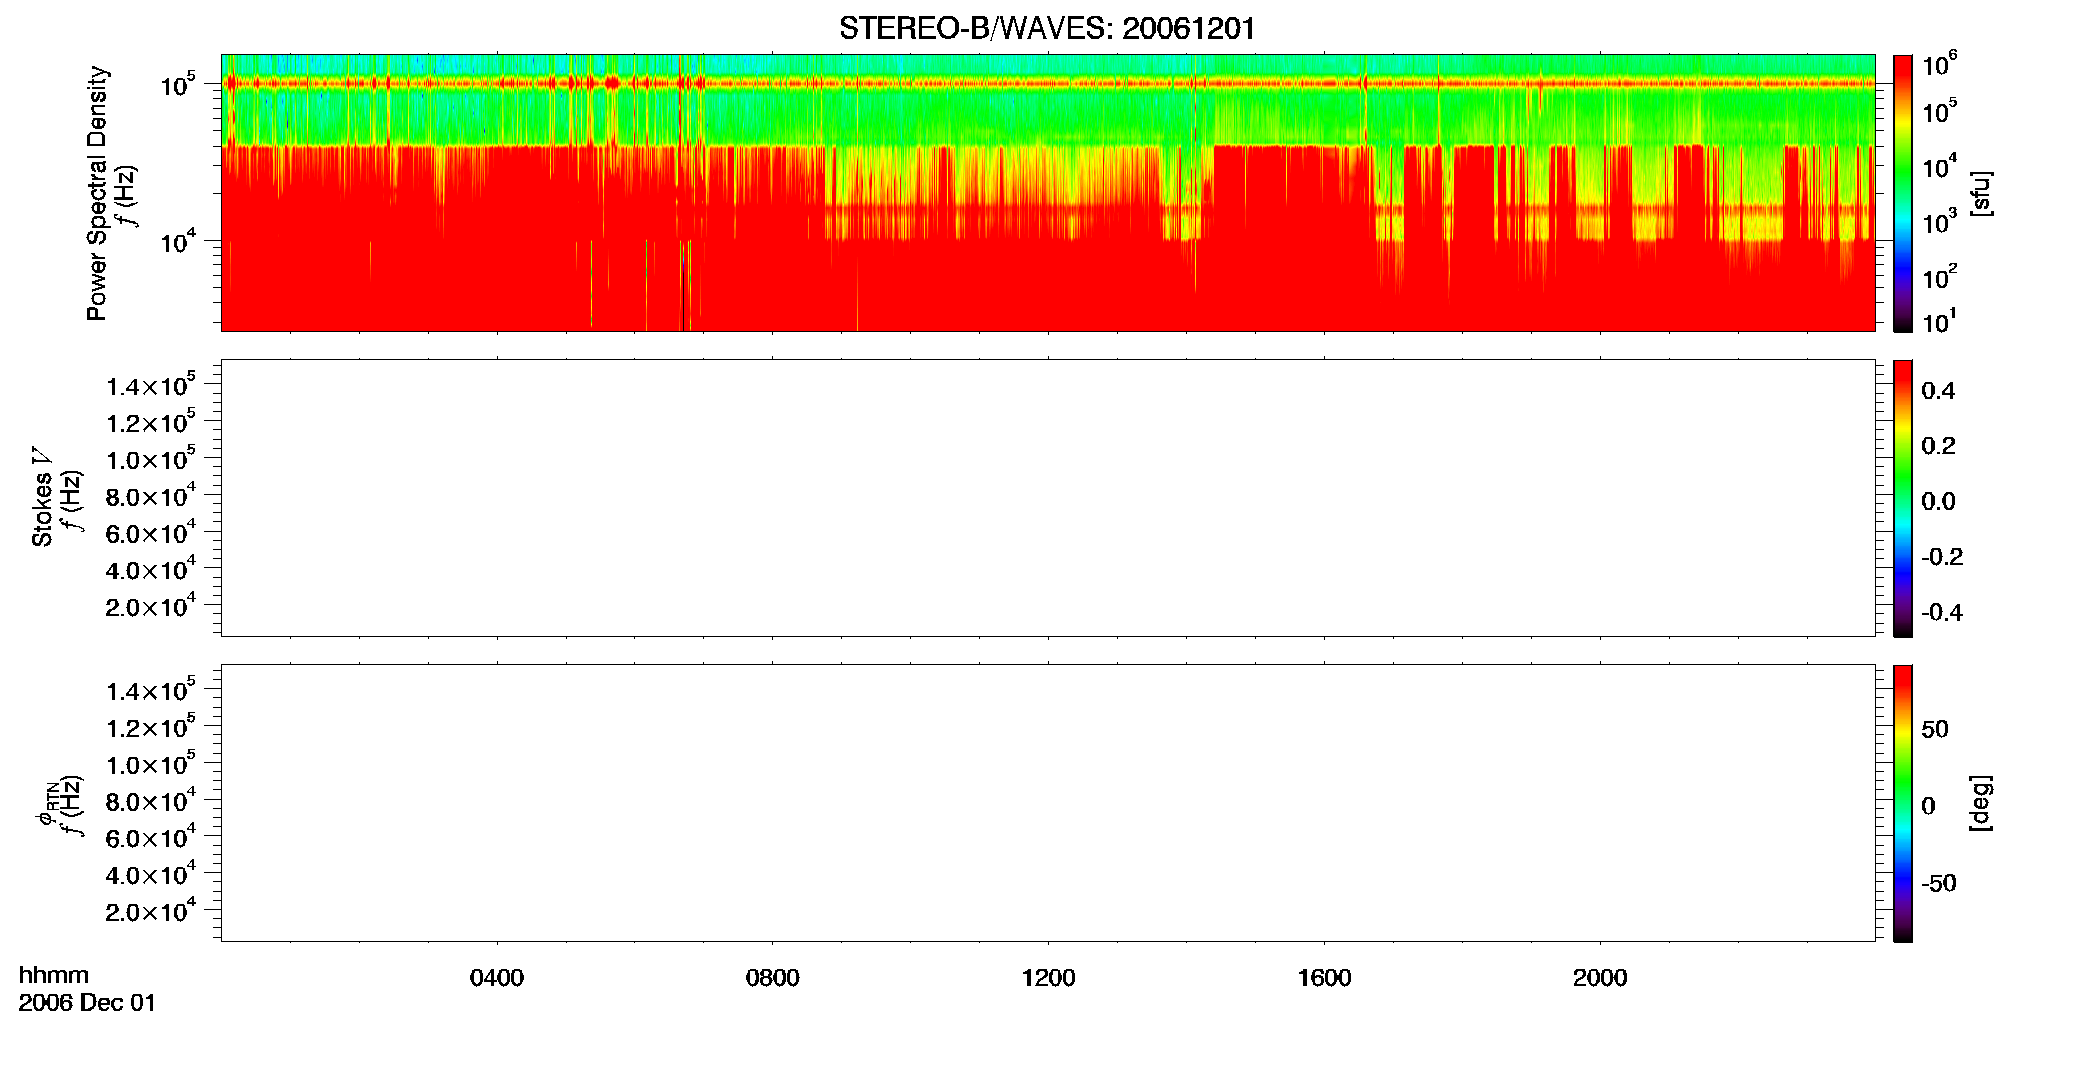Screen dimensions: 2096x1080
Task: Click the 0400 time tick label
Action: click(x=497, y=978)
